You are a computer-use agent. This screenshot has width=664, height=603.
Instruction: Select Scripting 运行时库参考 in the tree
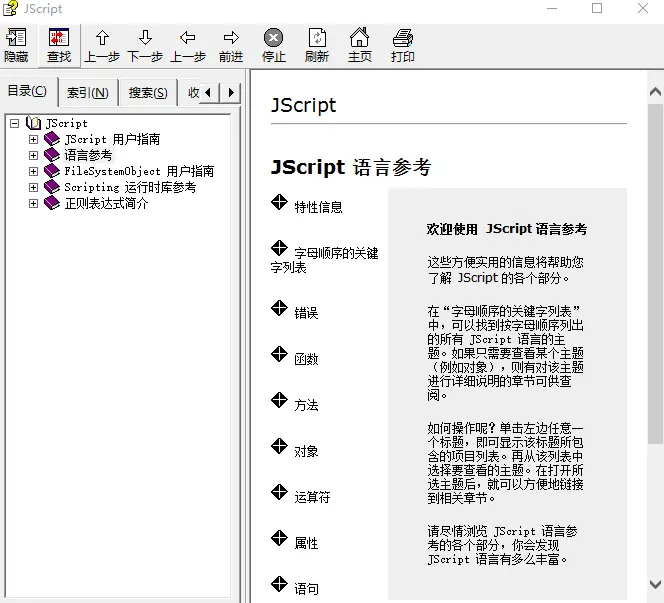pyautogui.click(x=130, y=187)
